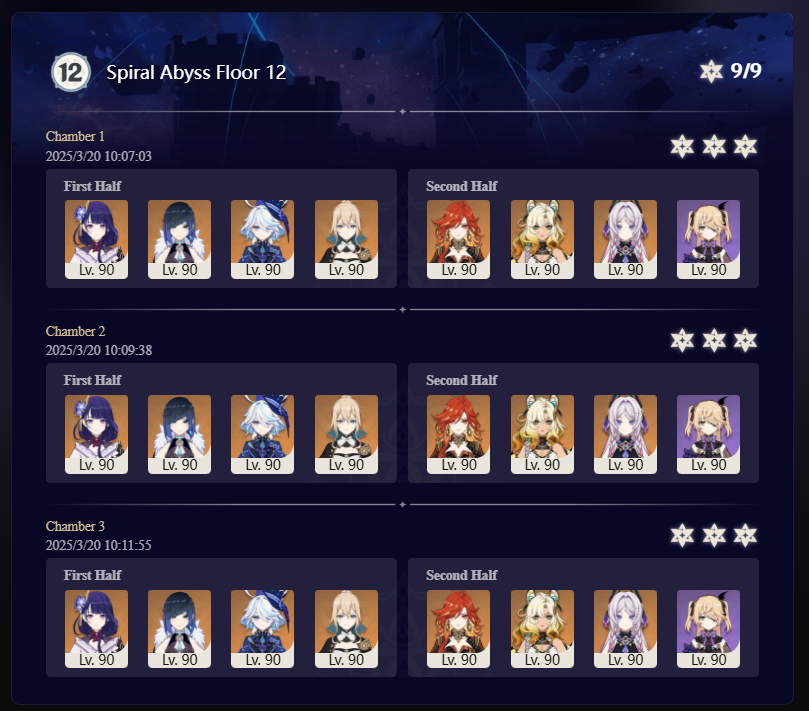This screenshot has width=809, height=711.
Task: Select Chamber 1 first star icon
Action: (x=682, y=147)
